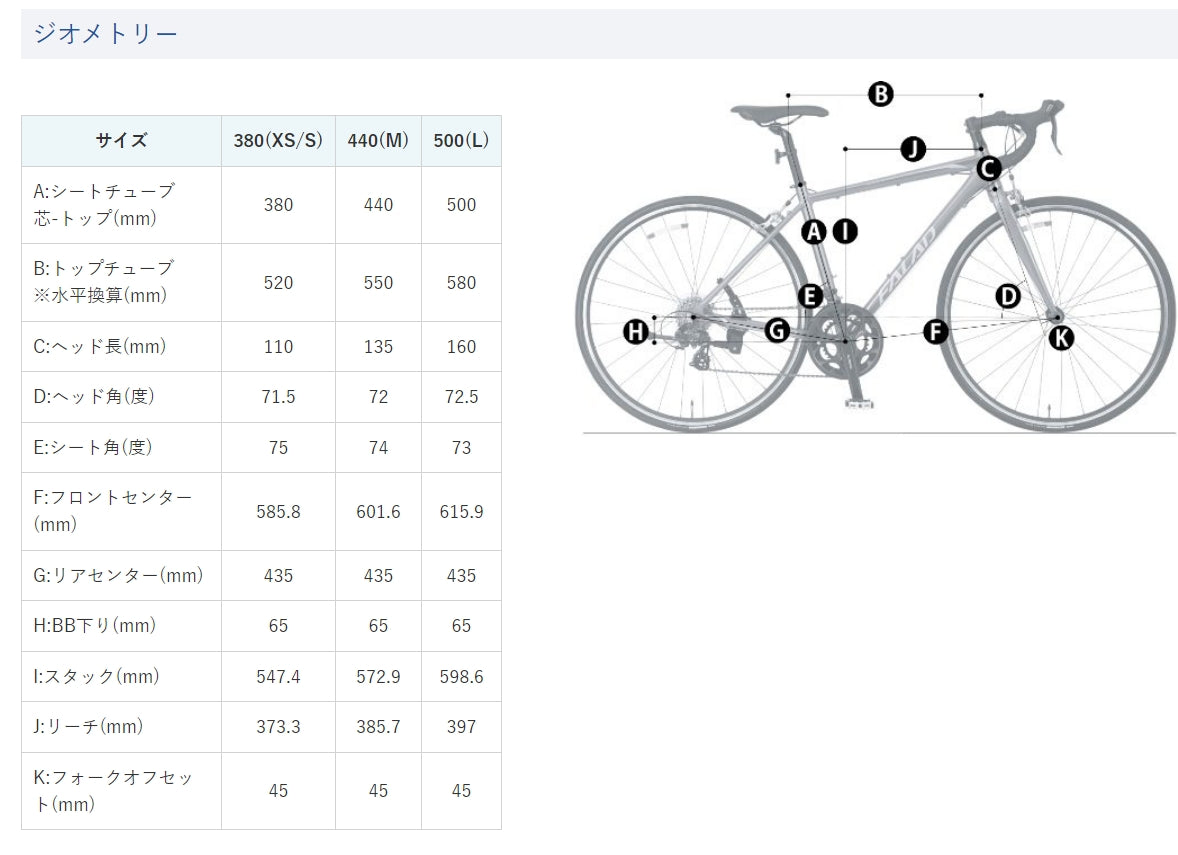Click the D head angle marker

1007,296
